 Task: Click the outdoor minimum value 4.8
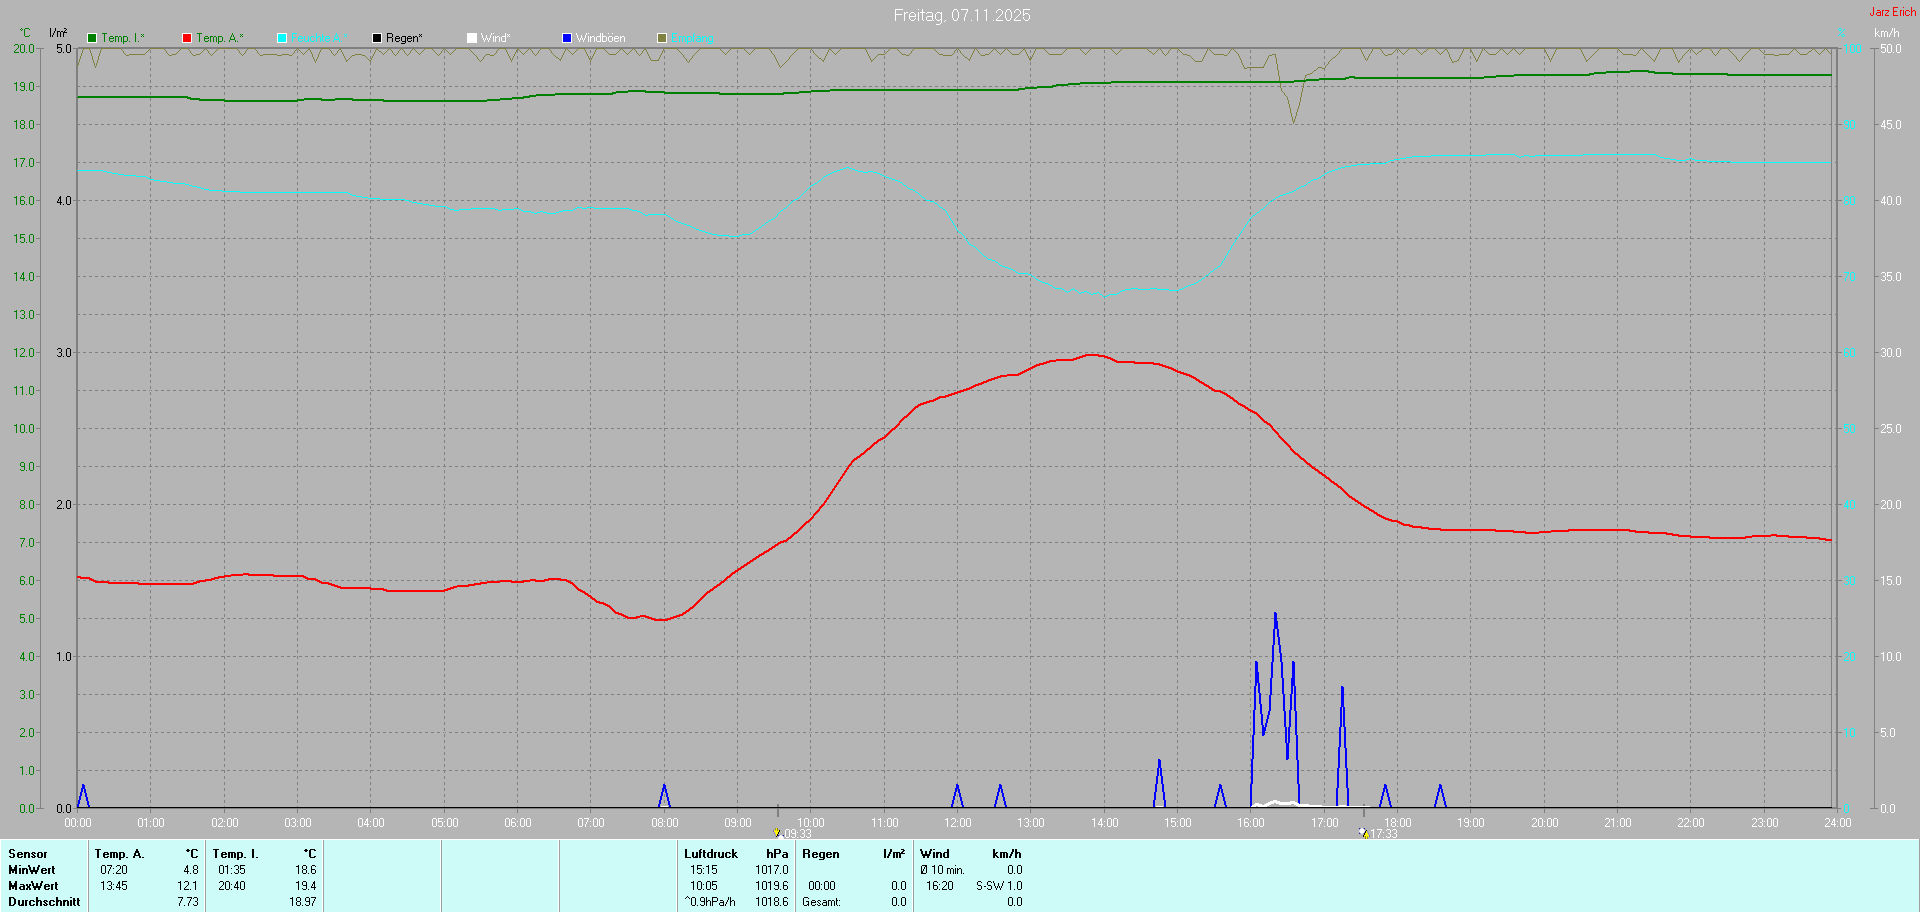(x=191, y=870)
